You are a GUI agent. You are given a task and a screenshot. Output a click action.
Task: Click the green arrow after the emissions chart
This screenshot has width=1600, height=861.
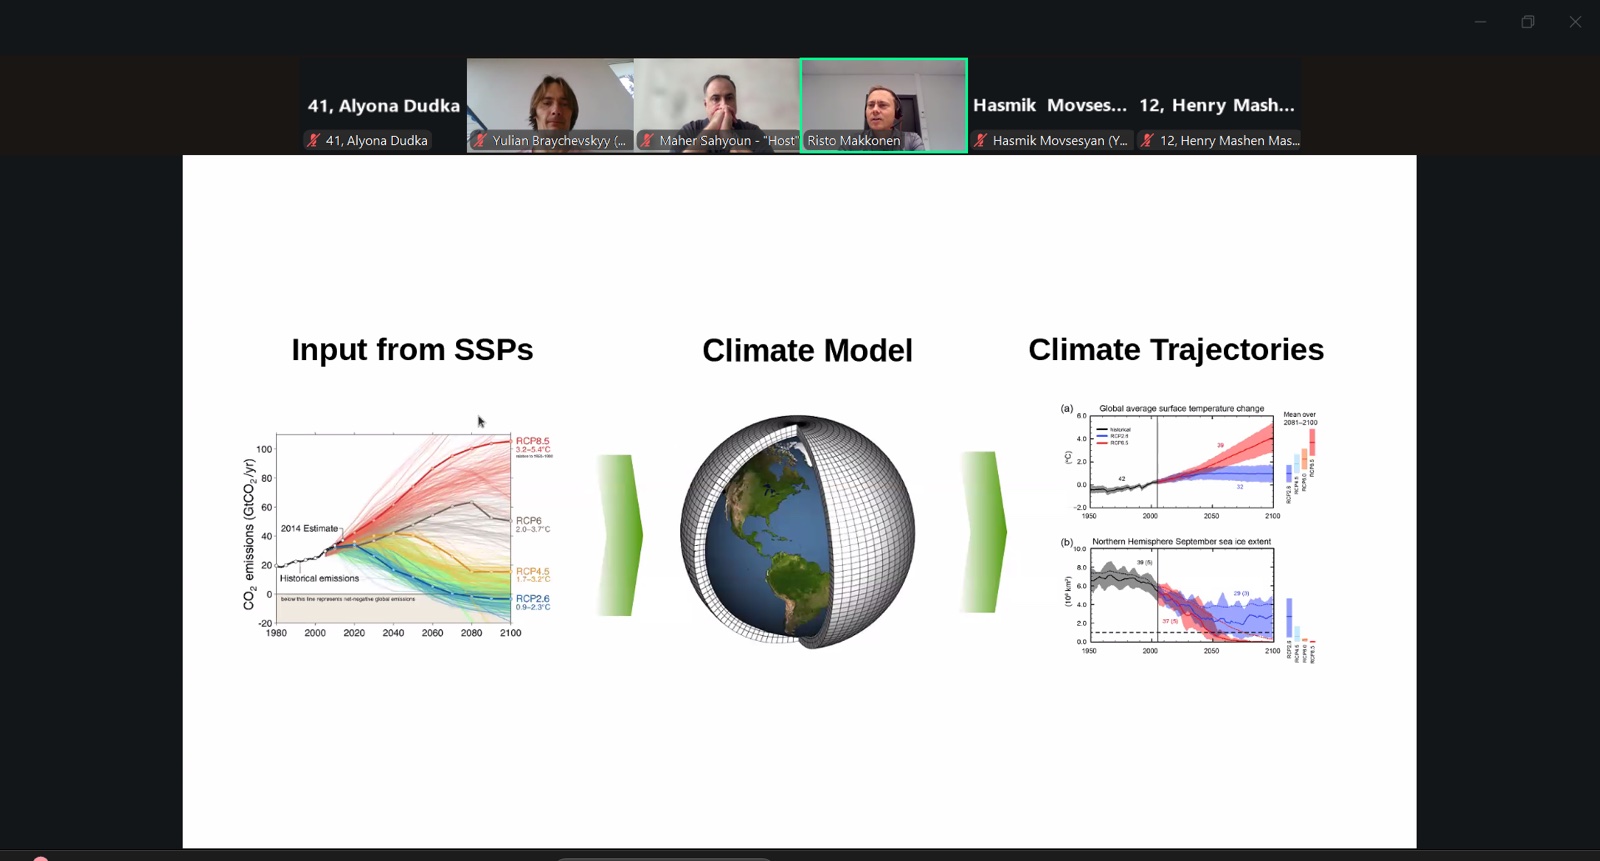click(x=620, y=535)
